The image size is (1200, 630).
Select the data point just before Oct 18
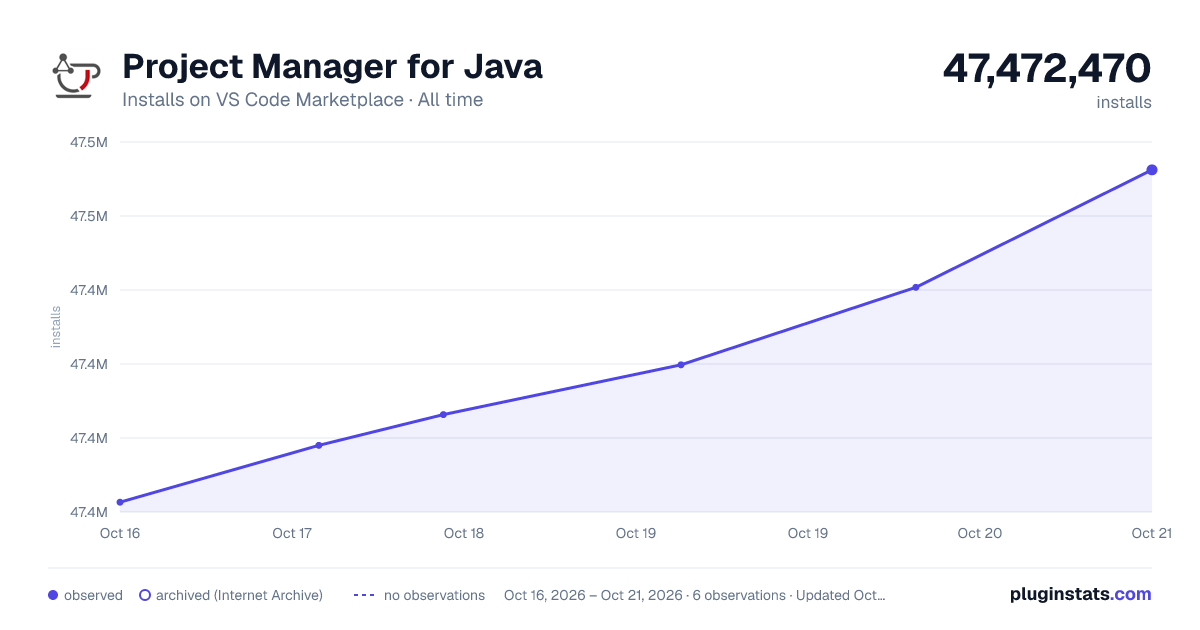point(443,414)
